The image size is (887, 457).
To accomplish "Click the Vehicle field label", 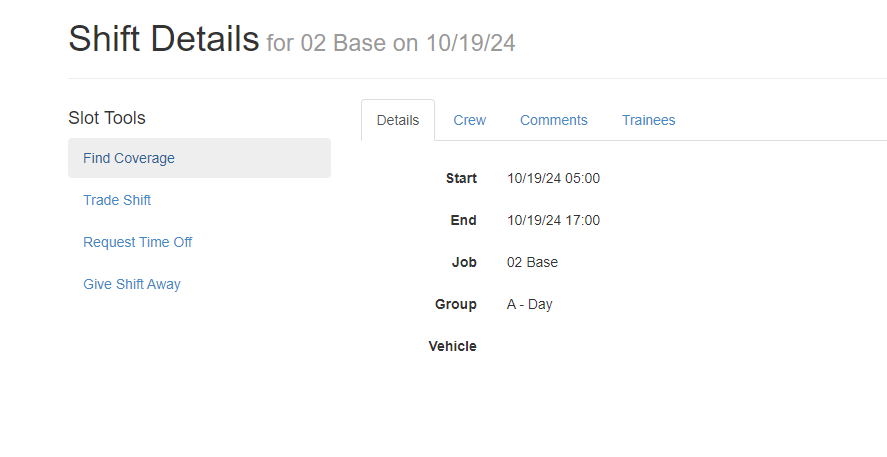I will tap(453, 346).
